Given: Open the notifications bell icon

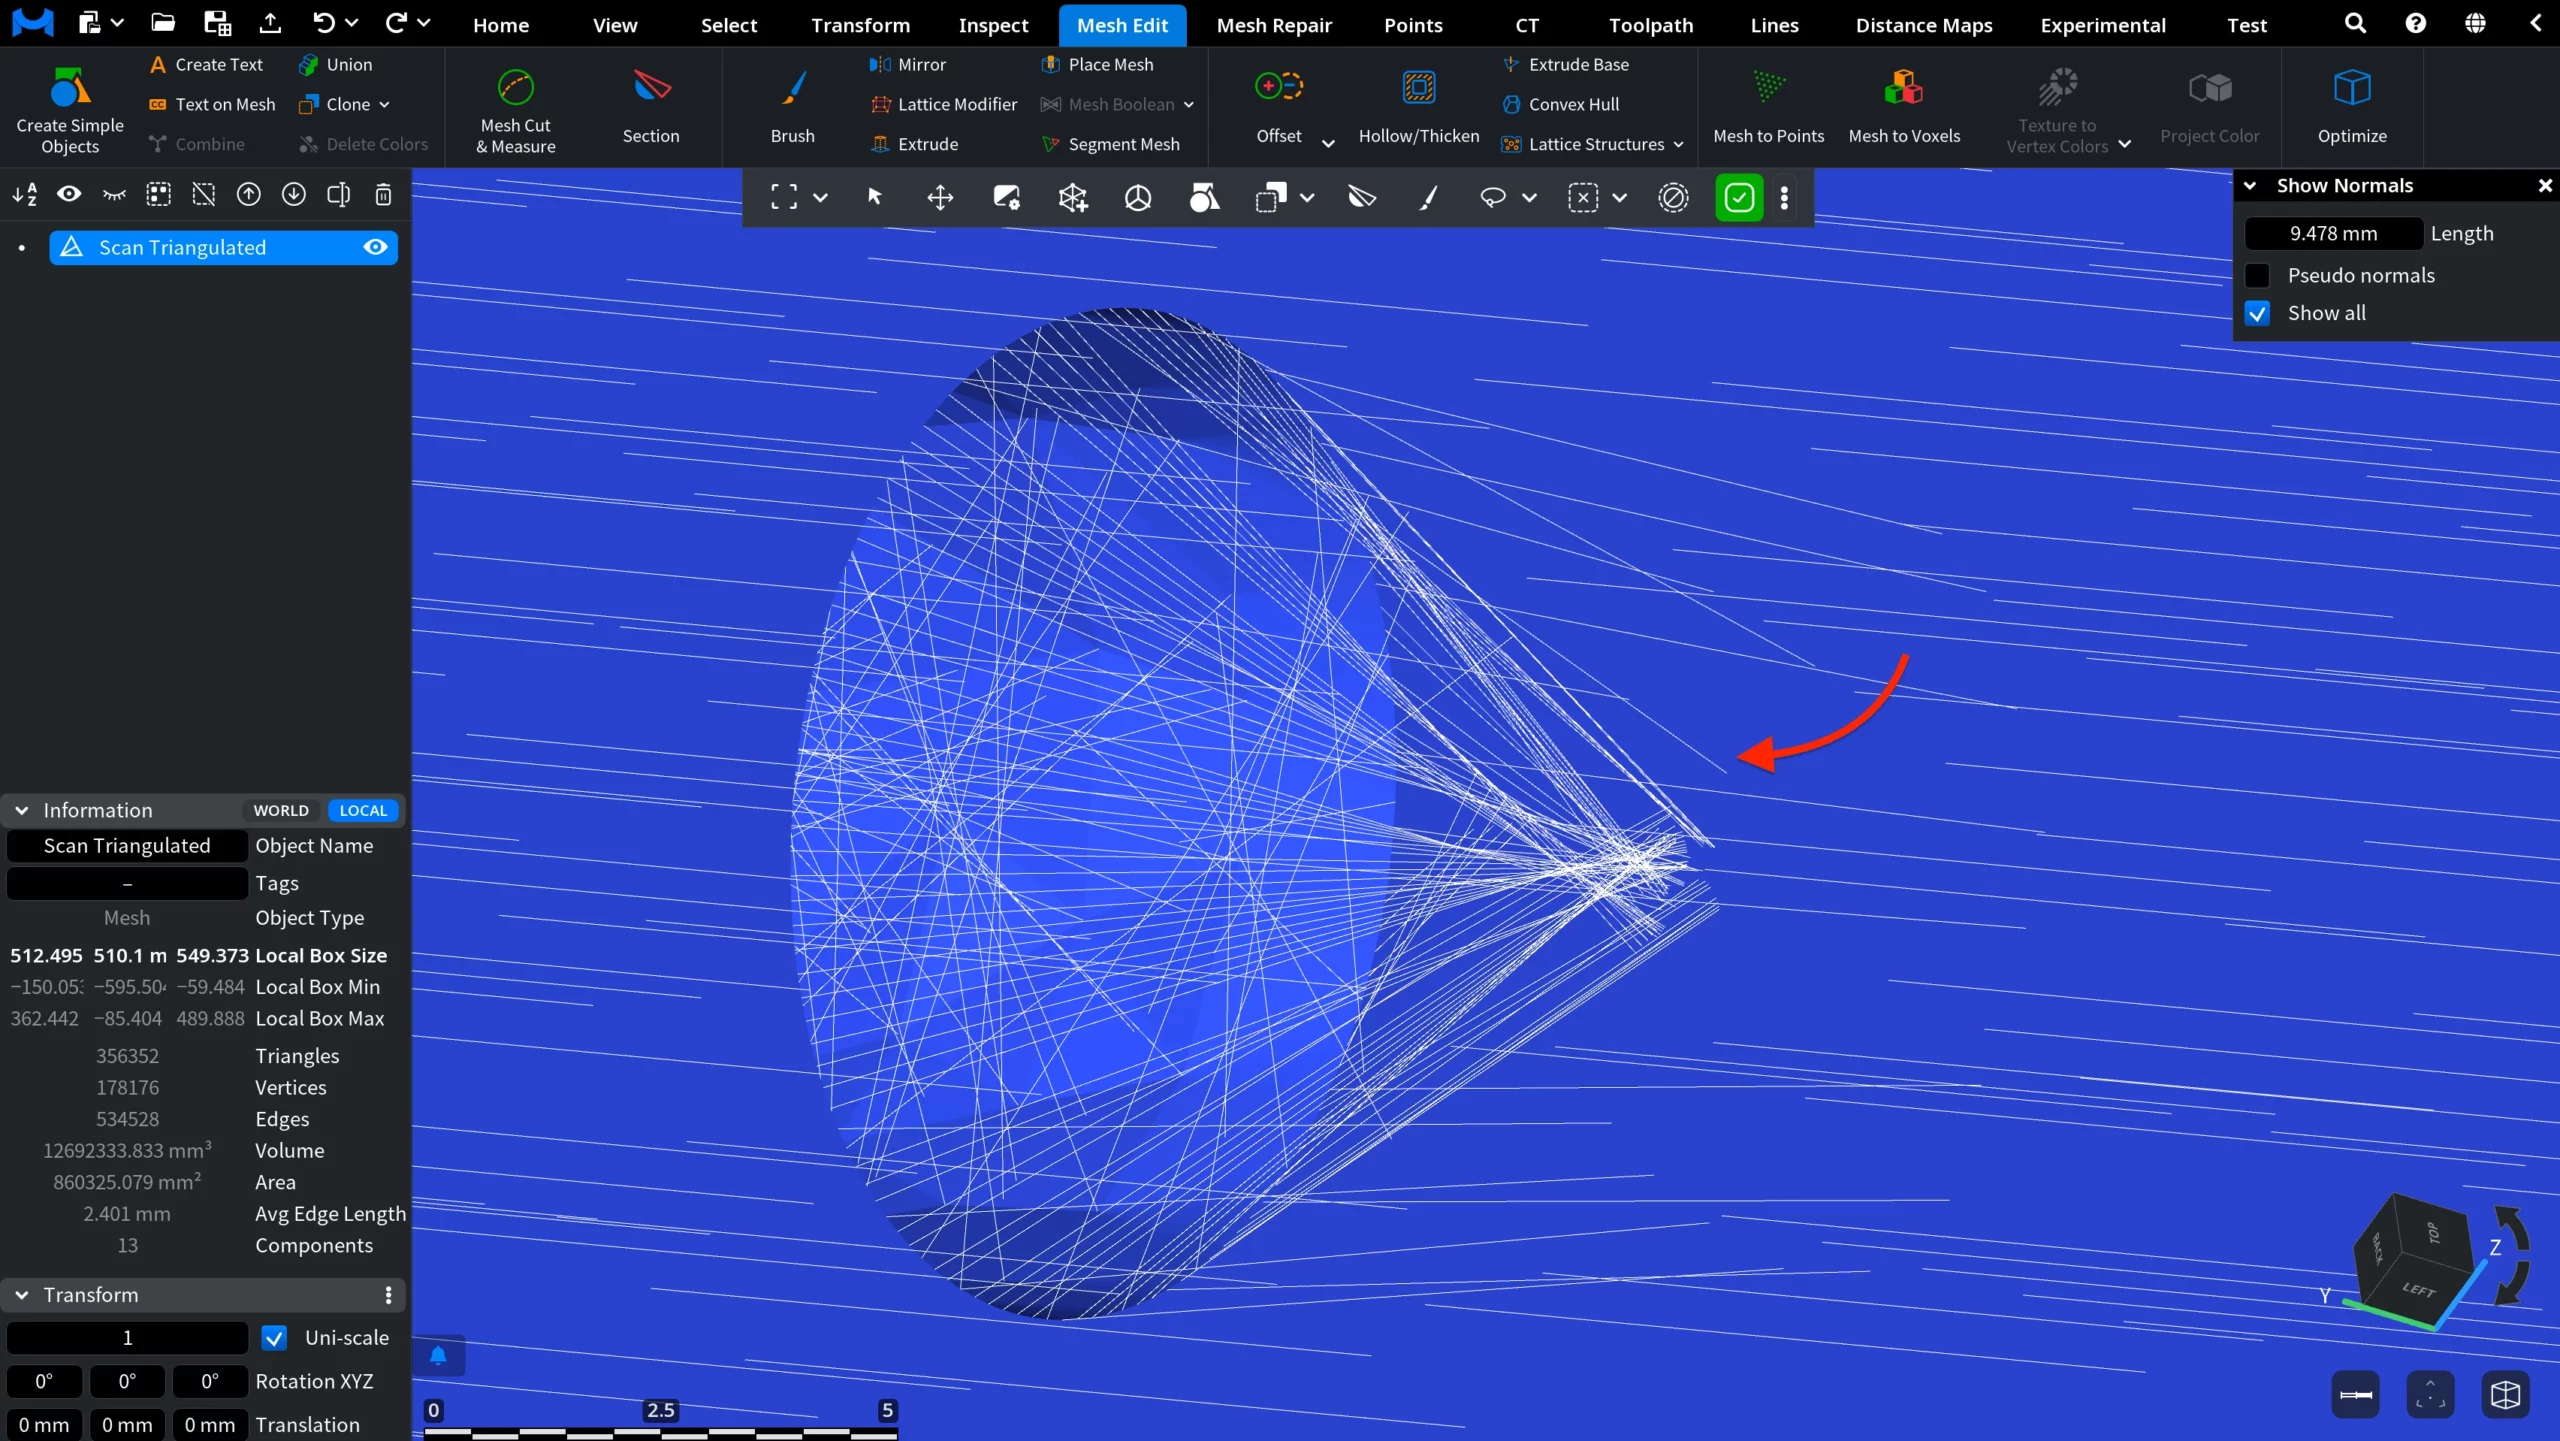Looking at the screenshot, I should (x=438, y=1356).
